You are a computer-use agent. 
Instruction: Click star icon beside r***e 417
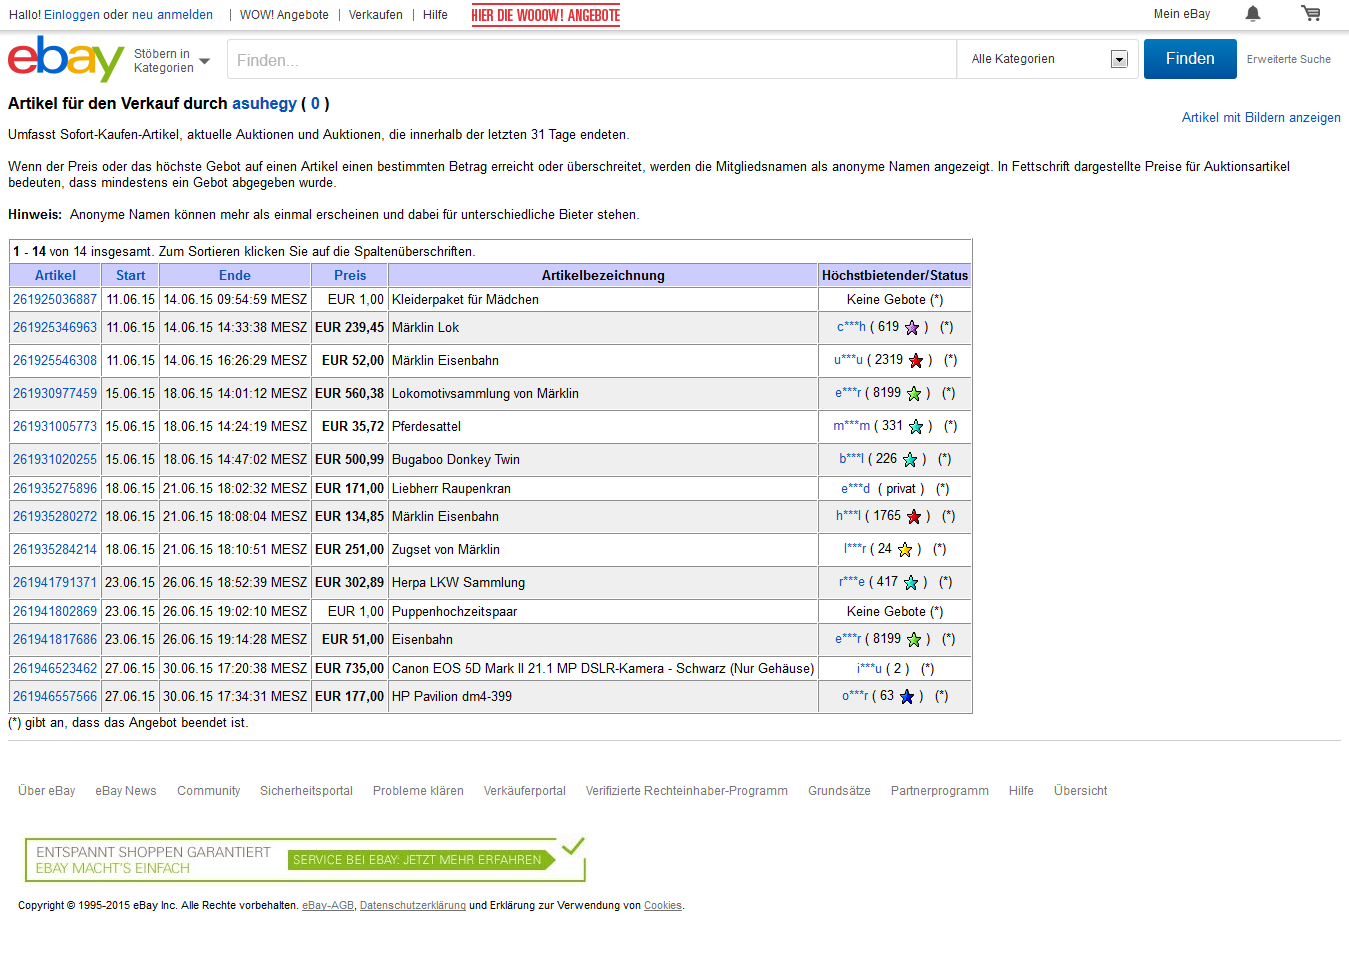point(911,583)
